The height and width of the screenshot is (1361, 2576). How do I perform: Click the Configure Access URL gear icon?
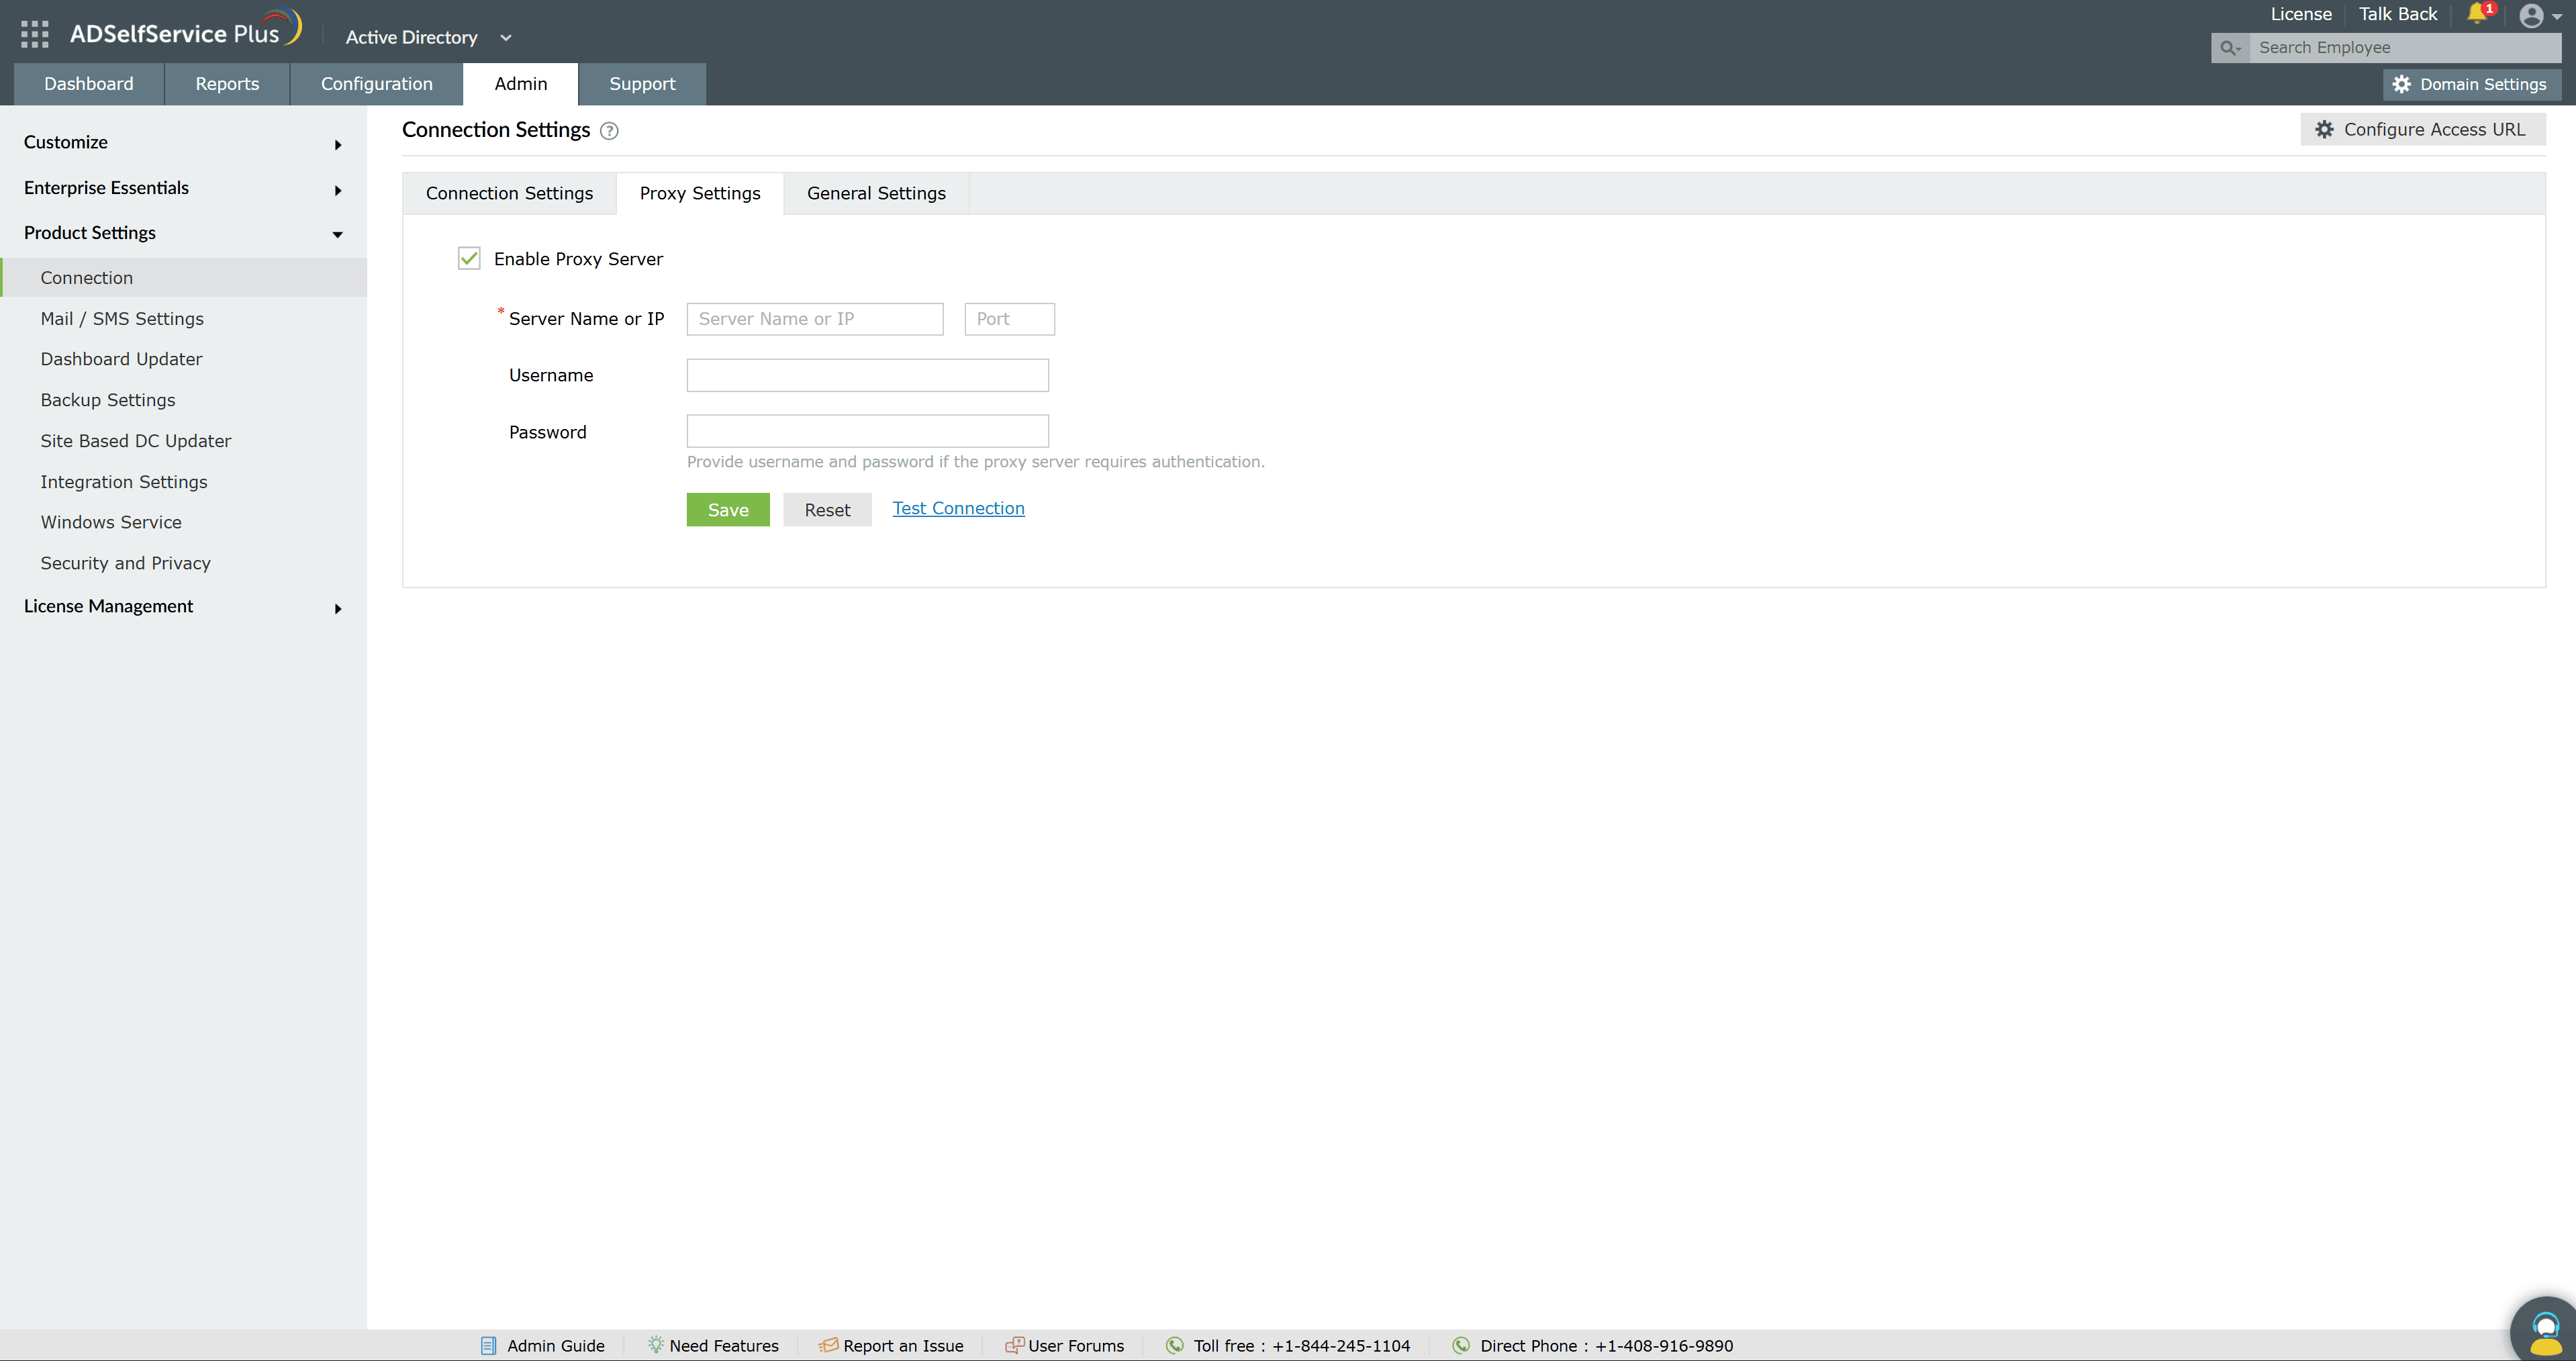(2325, 130)
